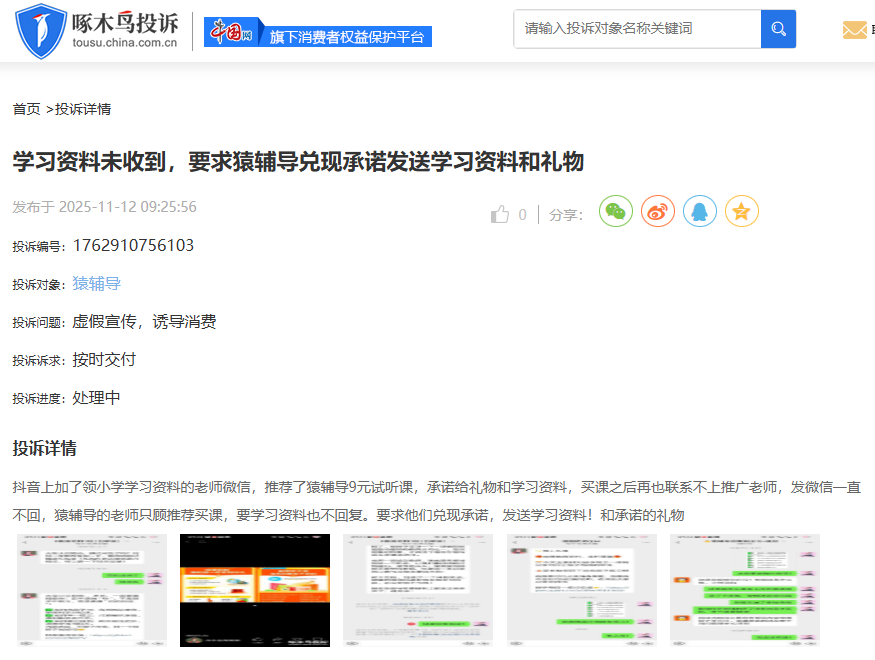Click the 处理中 progress status
Viewport: 875px width, 660px height.
tap(96, 398)
